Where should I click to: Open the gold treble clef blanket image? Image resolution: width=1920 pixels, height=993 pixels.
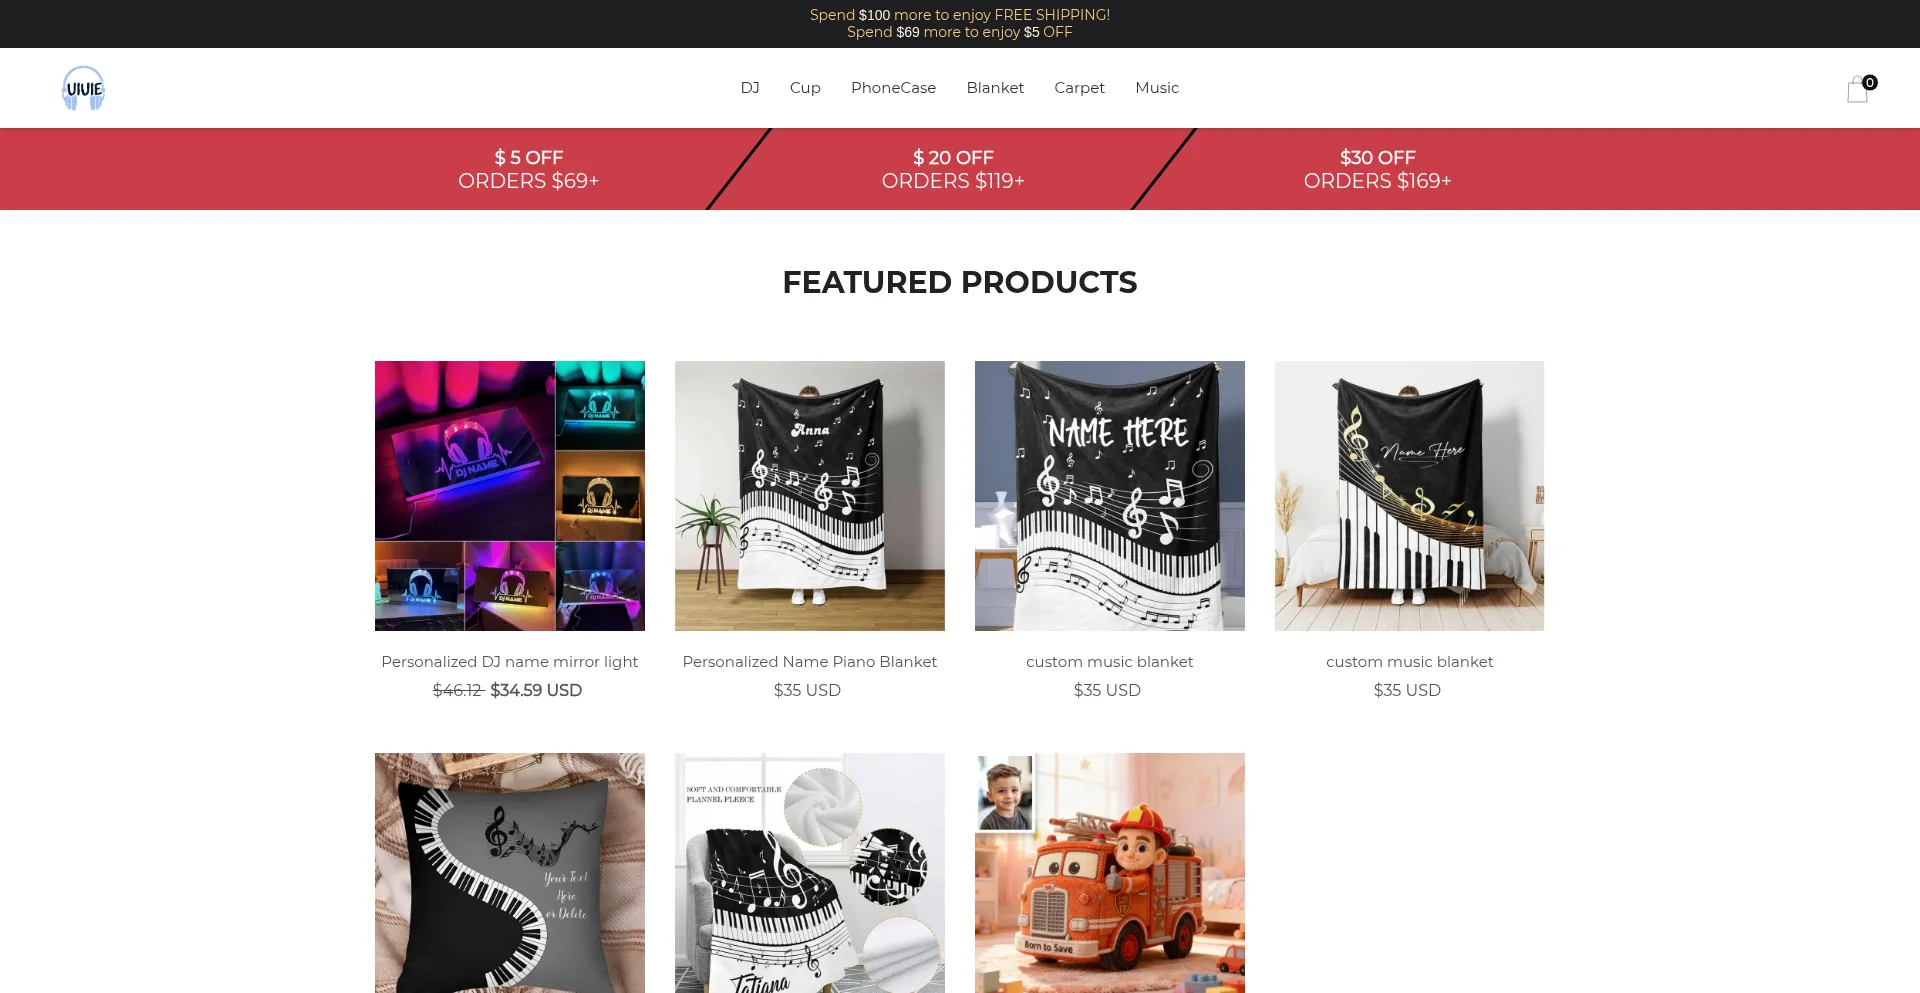[1409, 496]
